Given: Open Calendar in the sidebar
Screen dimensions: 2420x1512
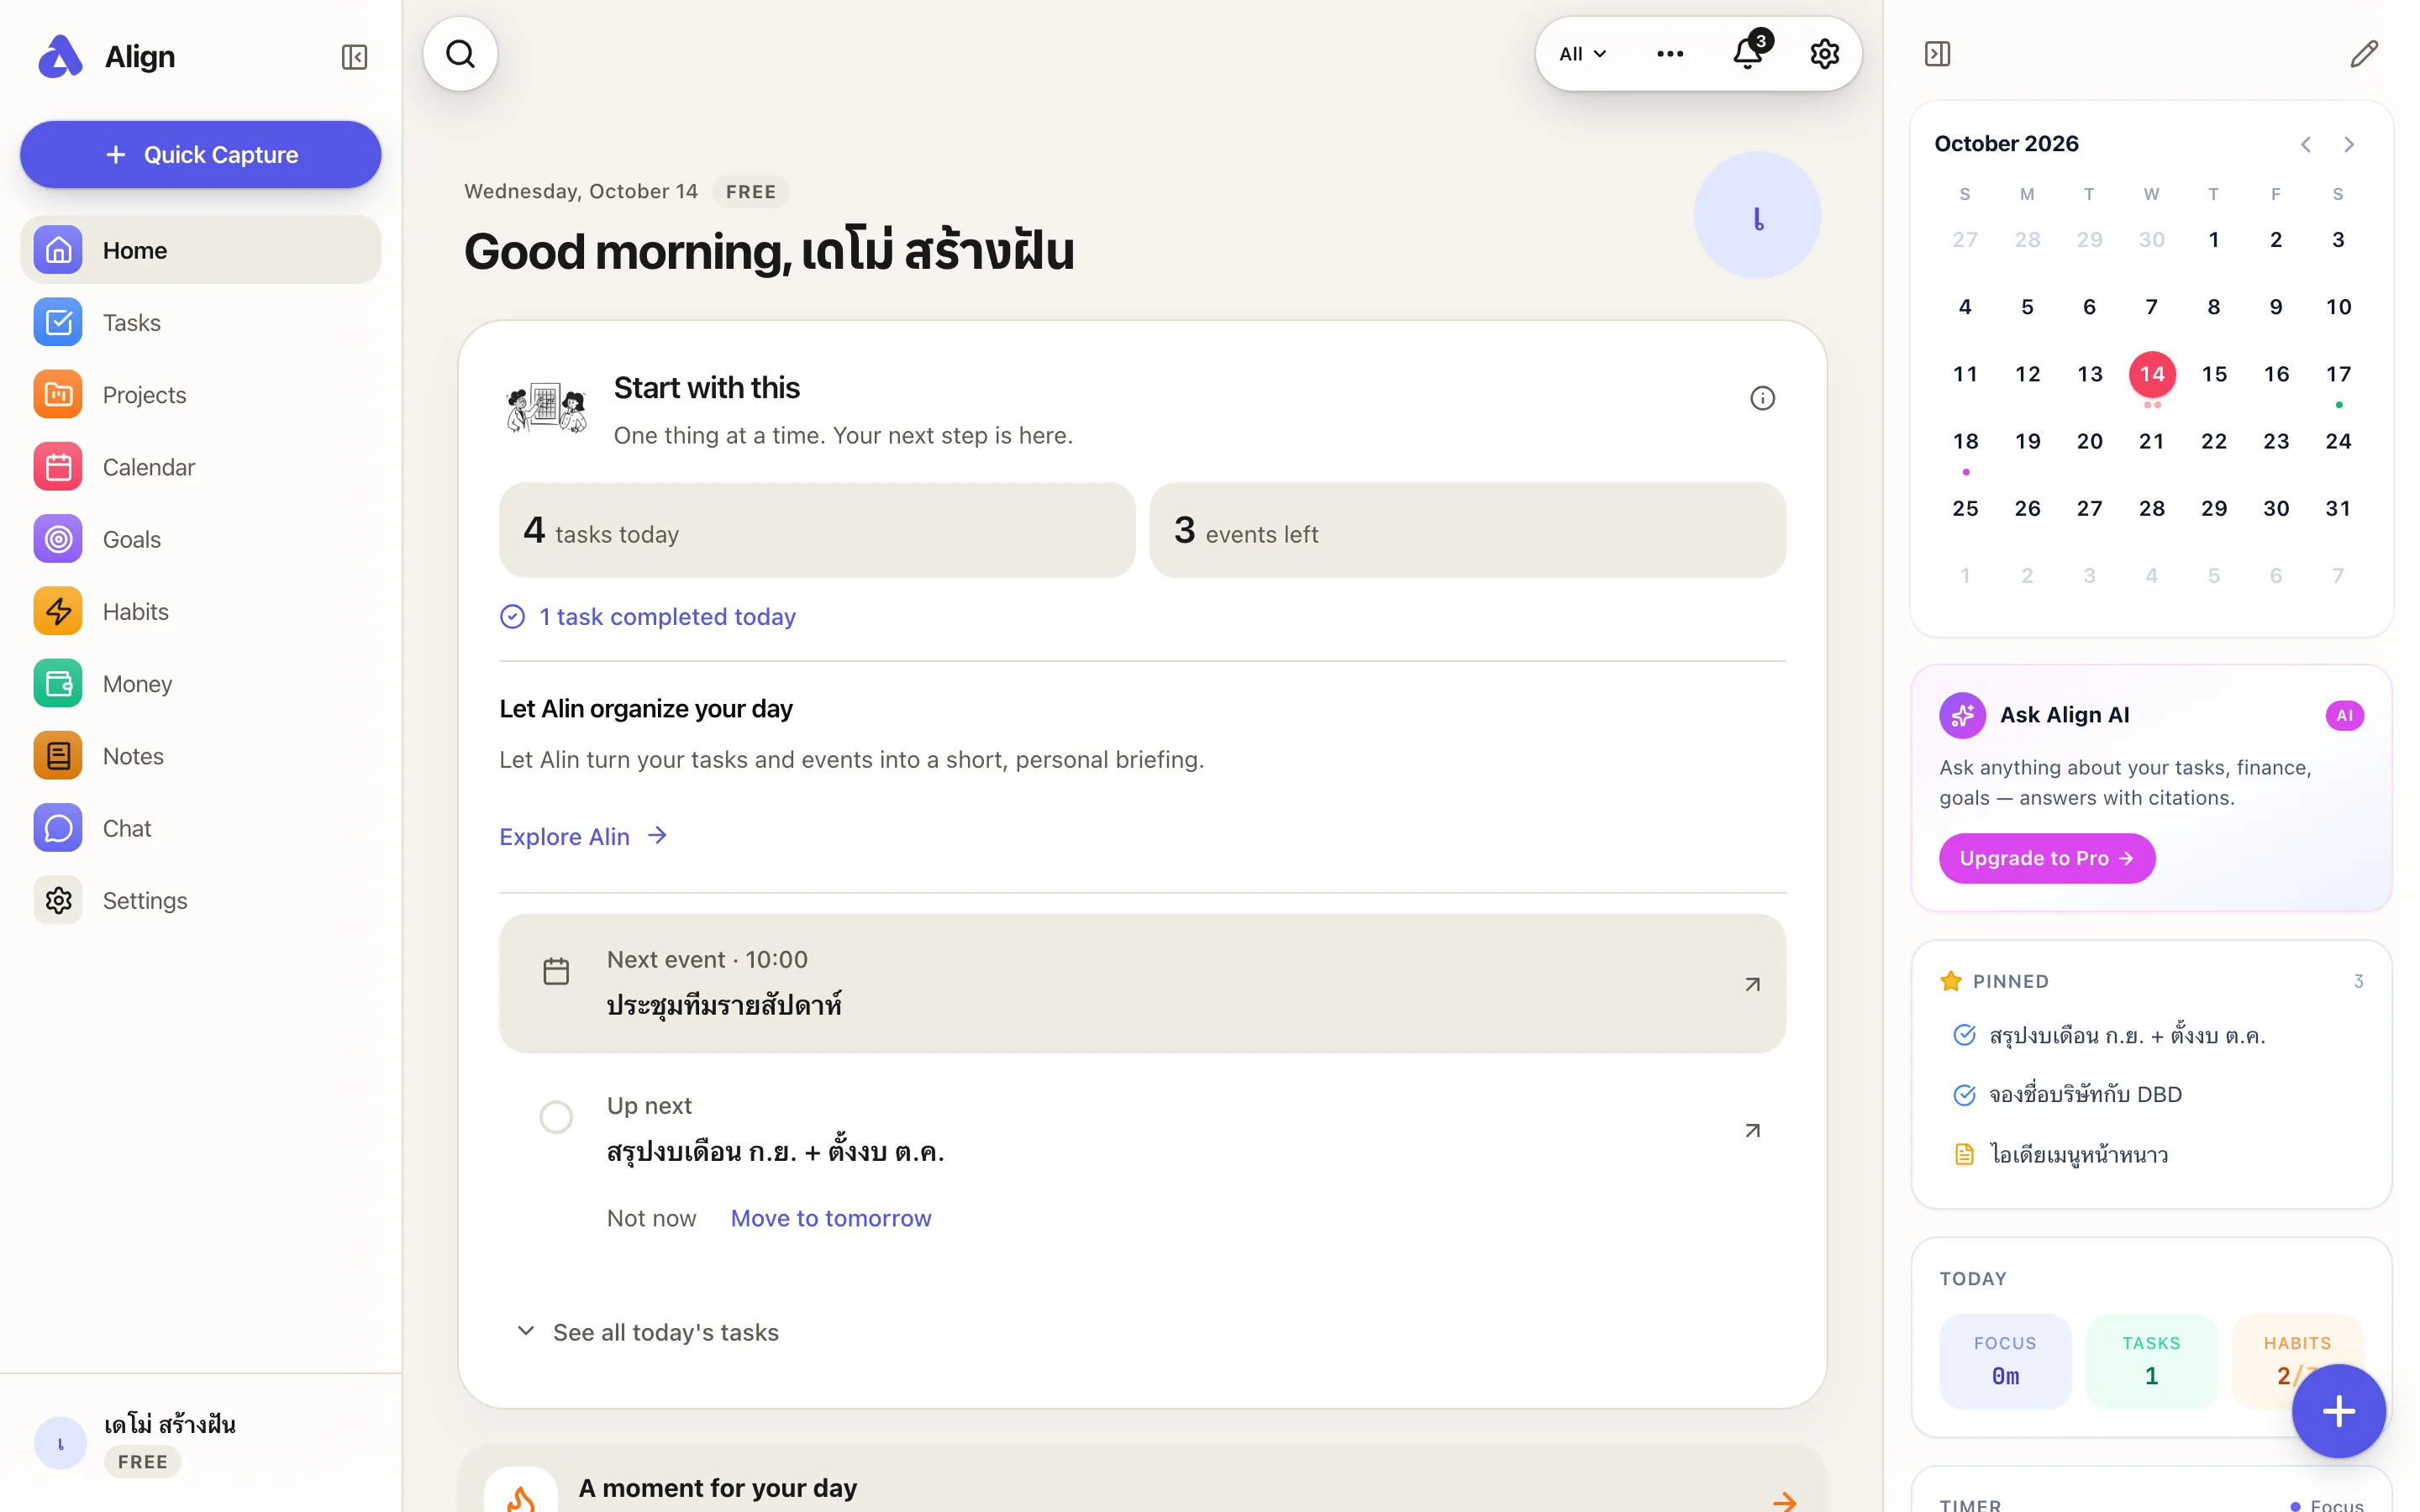Looking at the screenshot, I should tap(200, 467).
